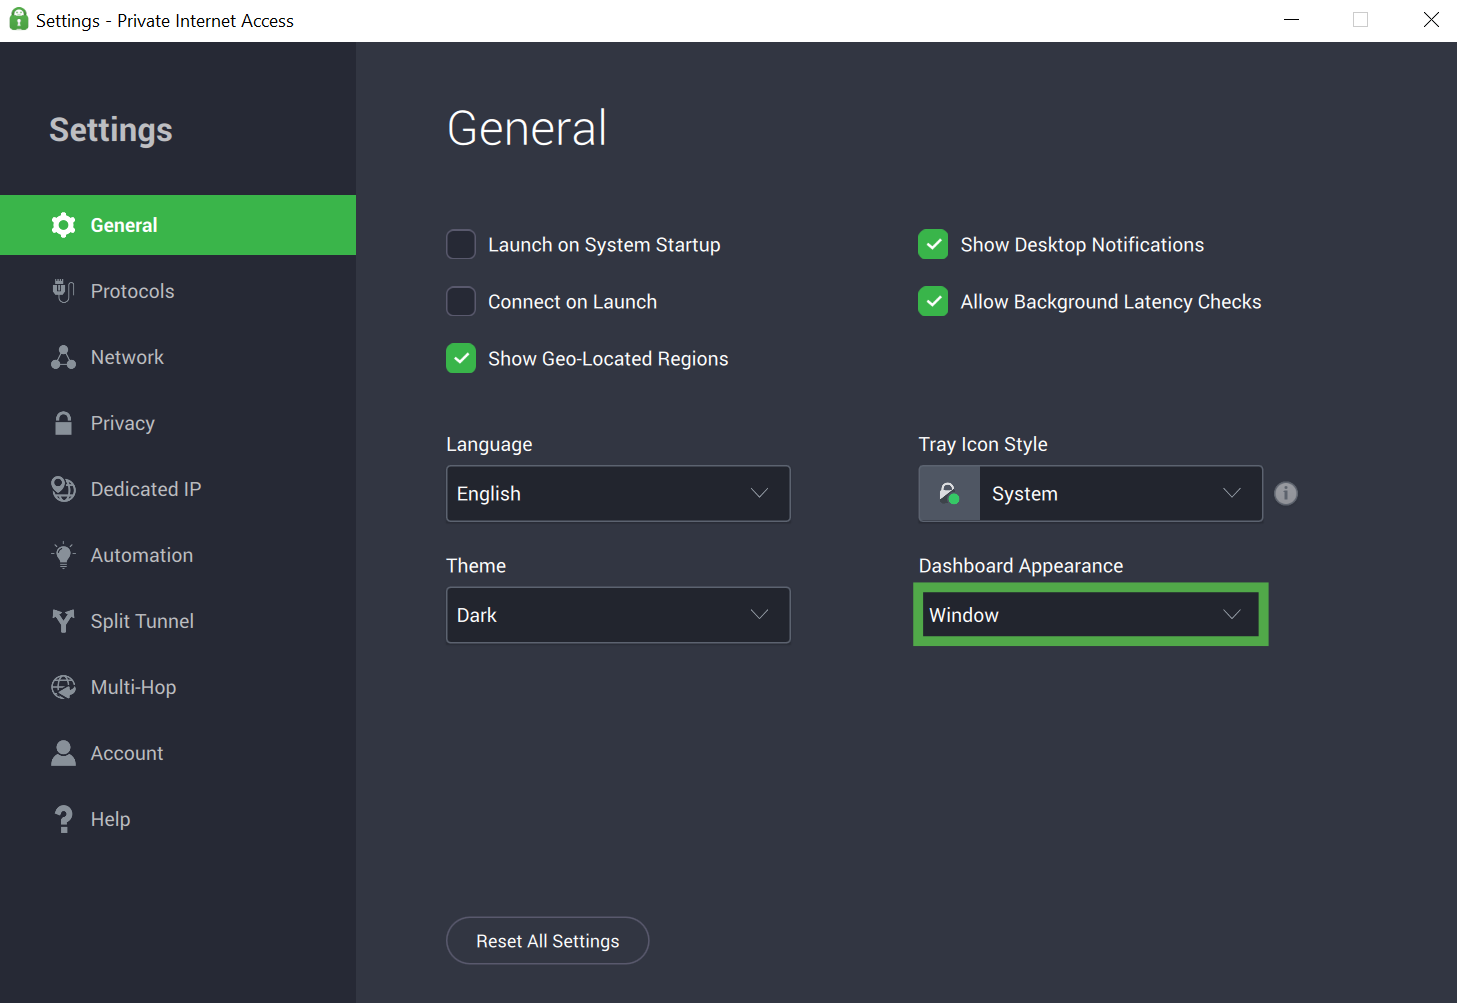Disable Allow Background Latency Checks

point(933,302)
